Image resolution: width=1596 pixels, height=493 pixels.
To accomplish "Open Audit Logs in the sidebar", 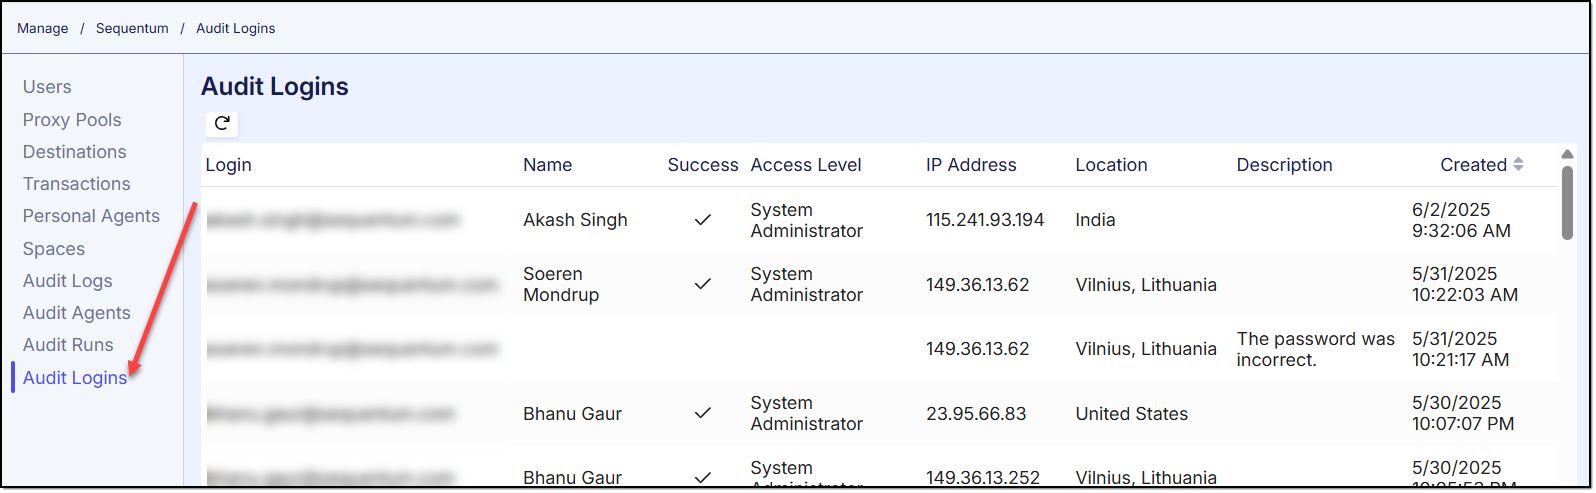I will (68, 281).
